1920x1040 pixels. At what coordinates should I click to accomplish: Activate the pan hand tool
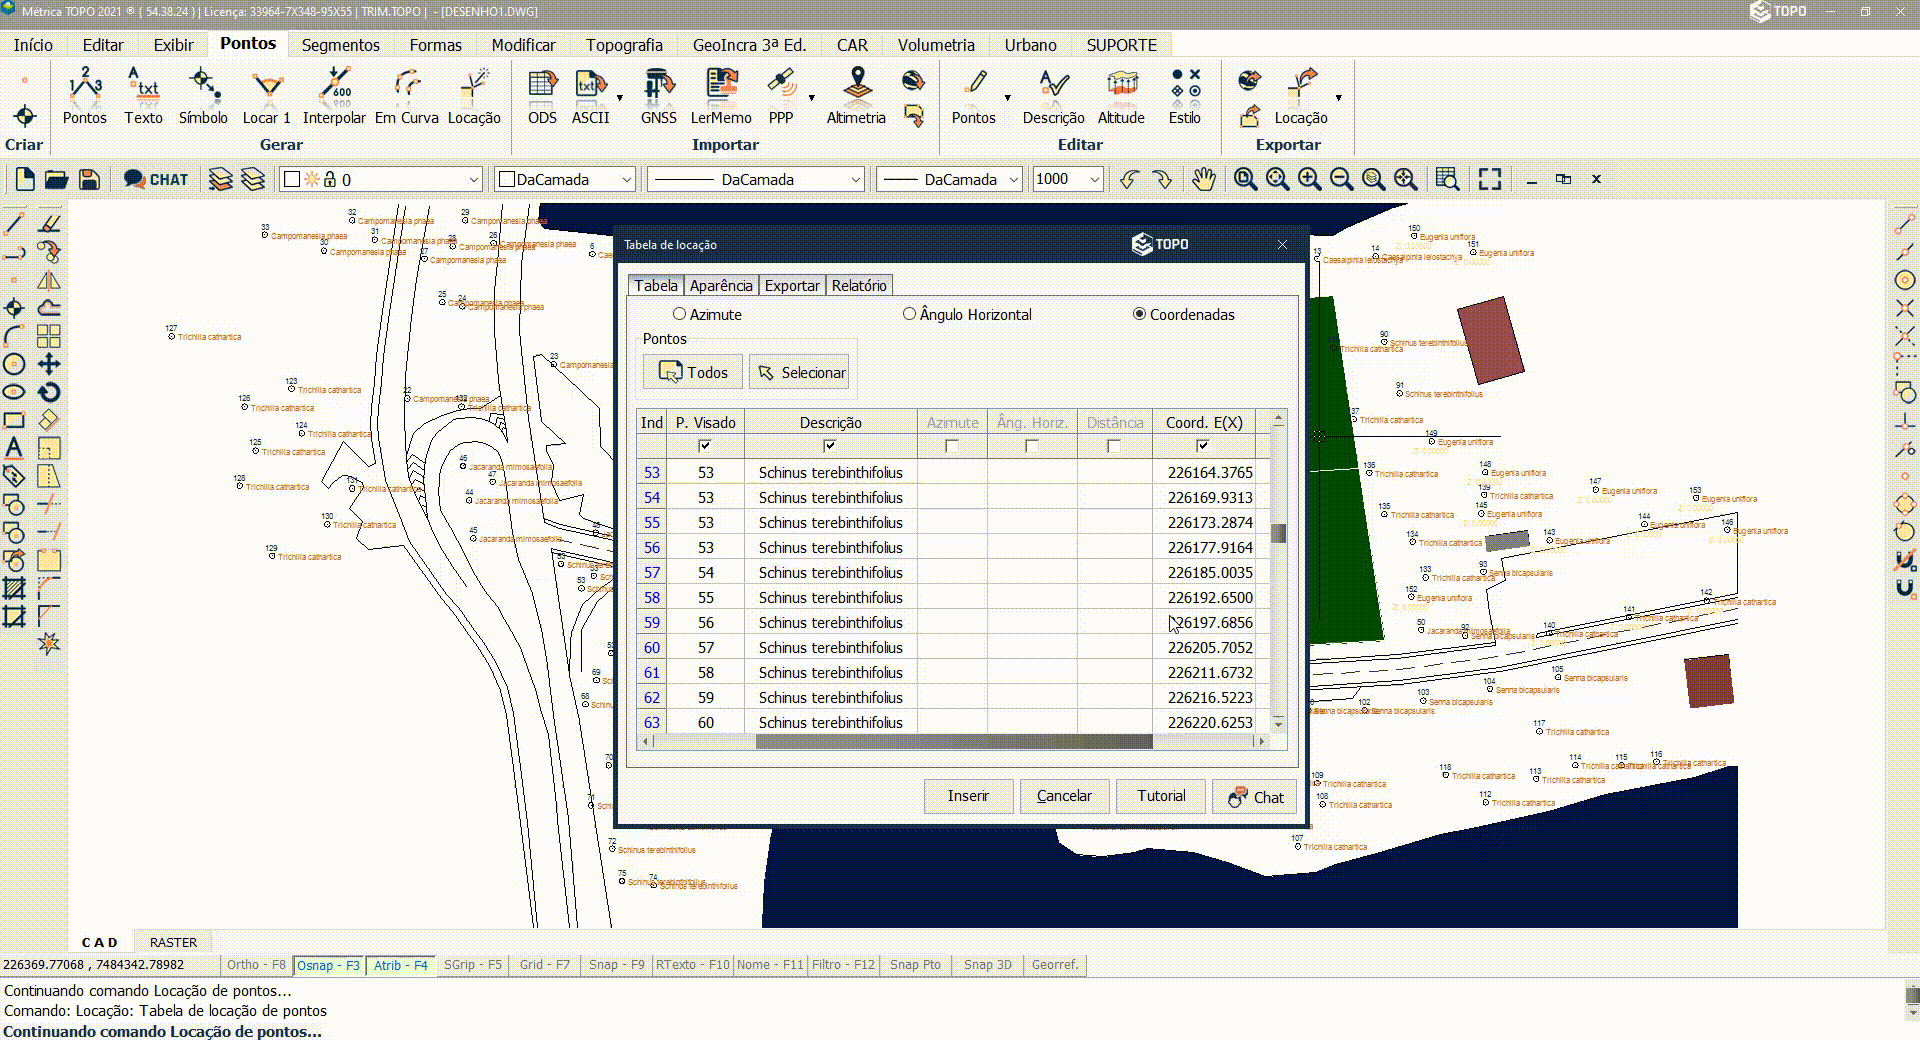(x=1203, y=179)
